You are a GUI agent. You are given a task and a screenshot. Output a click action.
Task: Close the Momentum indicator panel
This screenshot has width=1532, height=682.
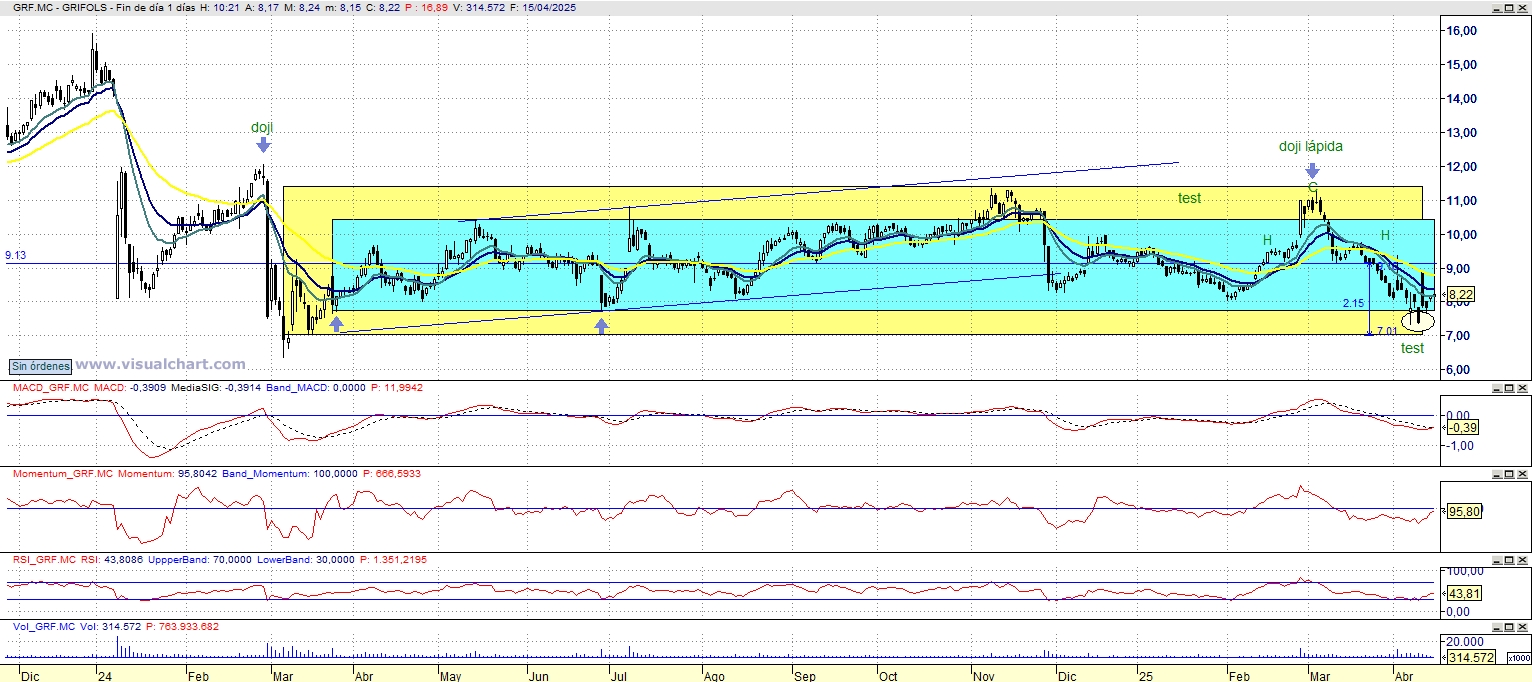point(1522,473)
